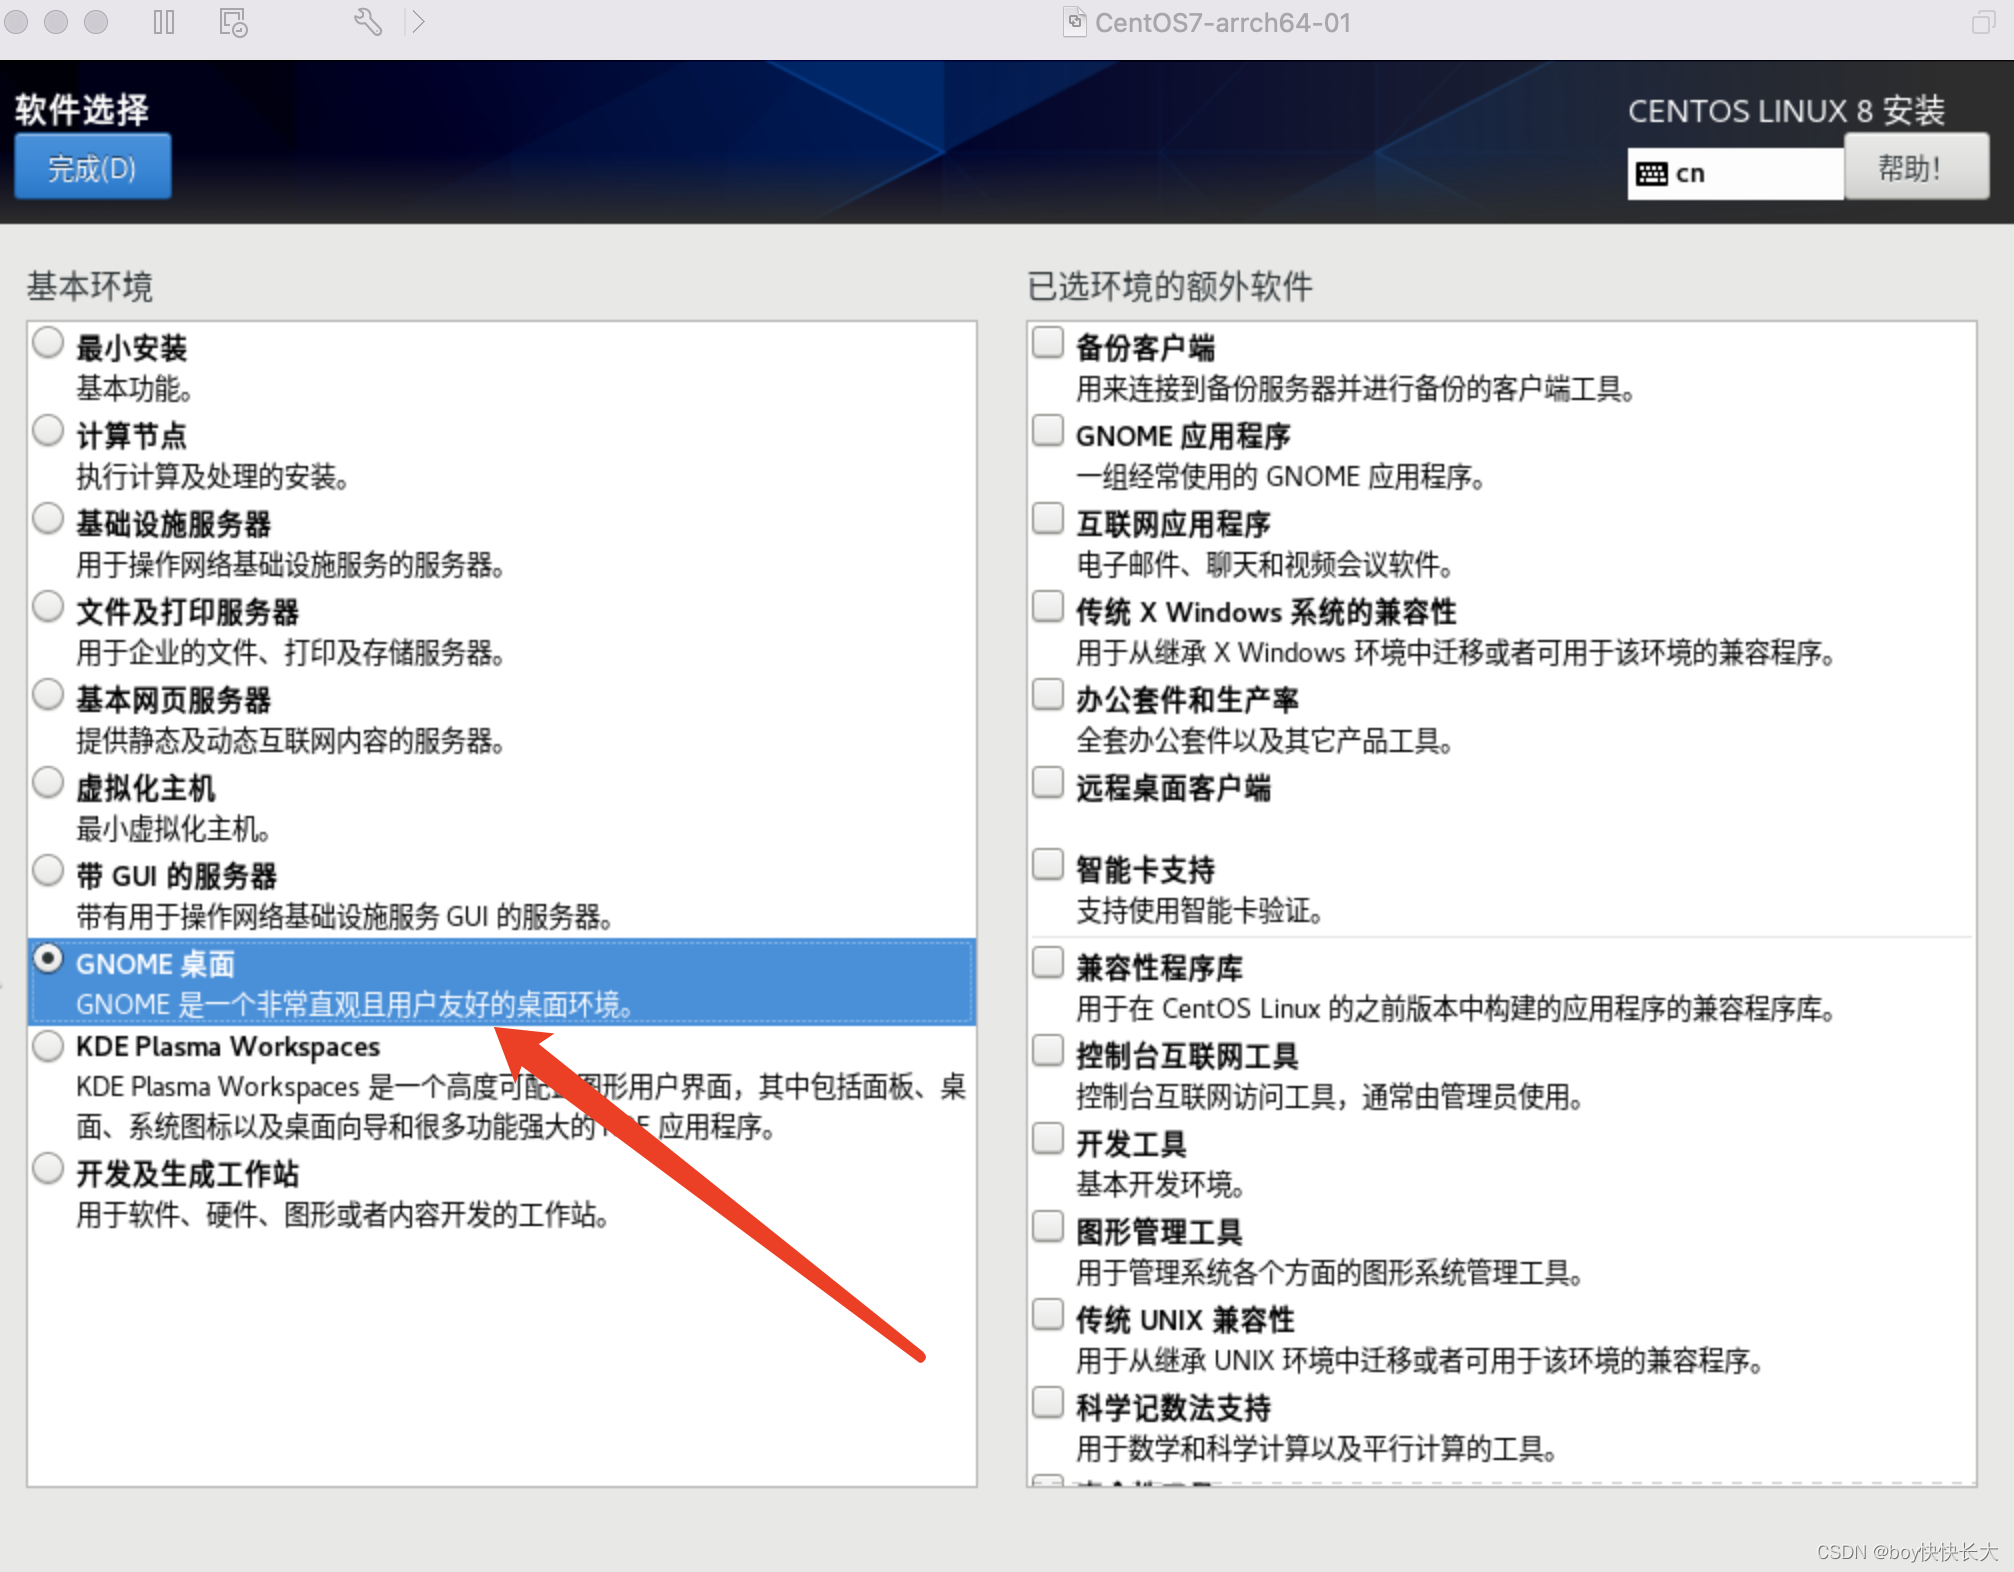This screenshot has height=1572, width=2014.
Task: Check the 图形管理工具 checkbox
Action: click(1048, 1227)
